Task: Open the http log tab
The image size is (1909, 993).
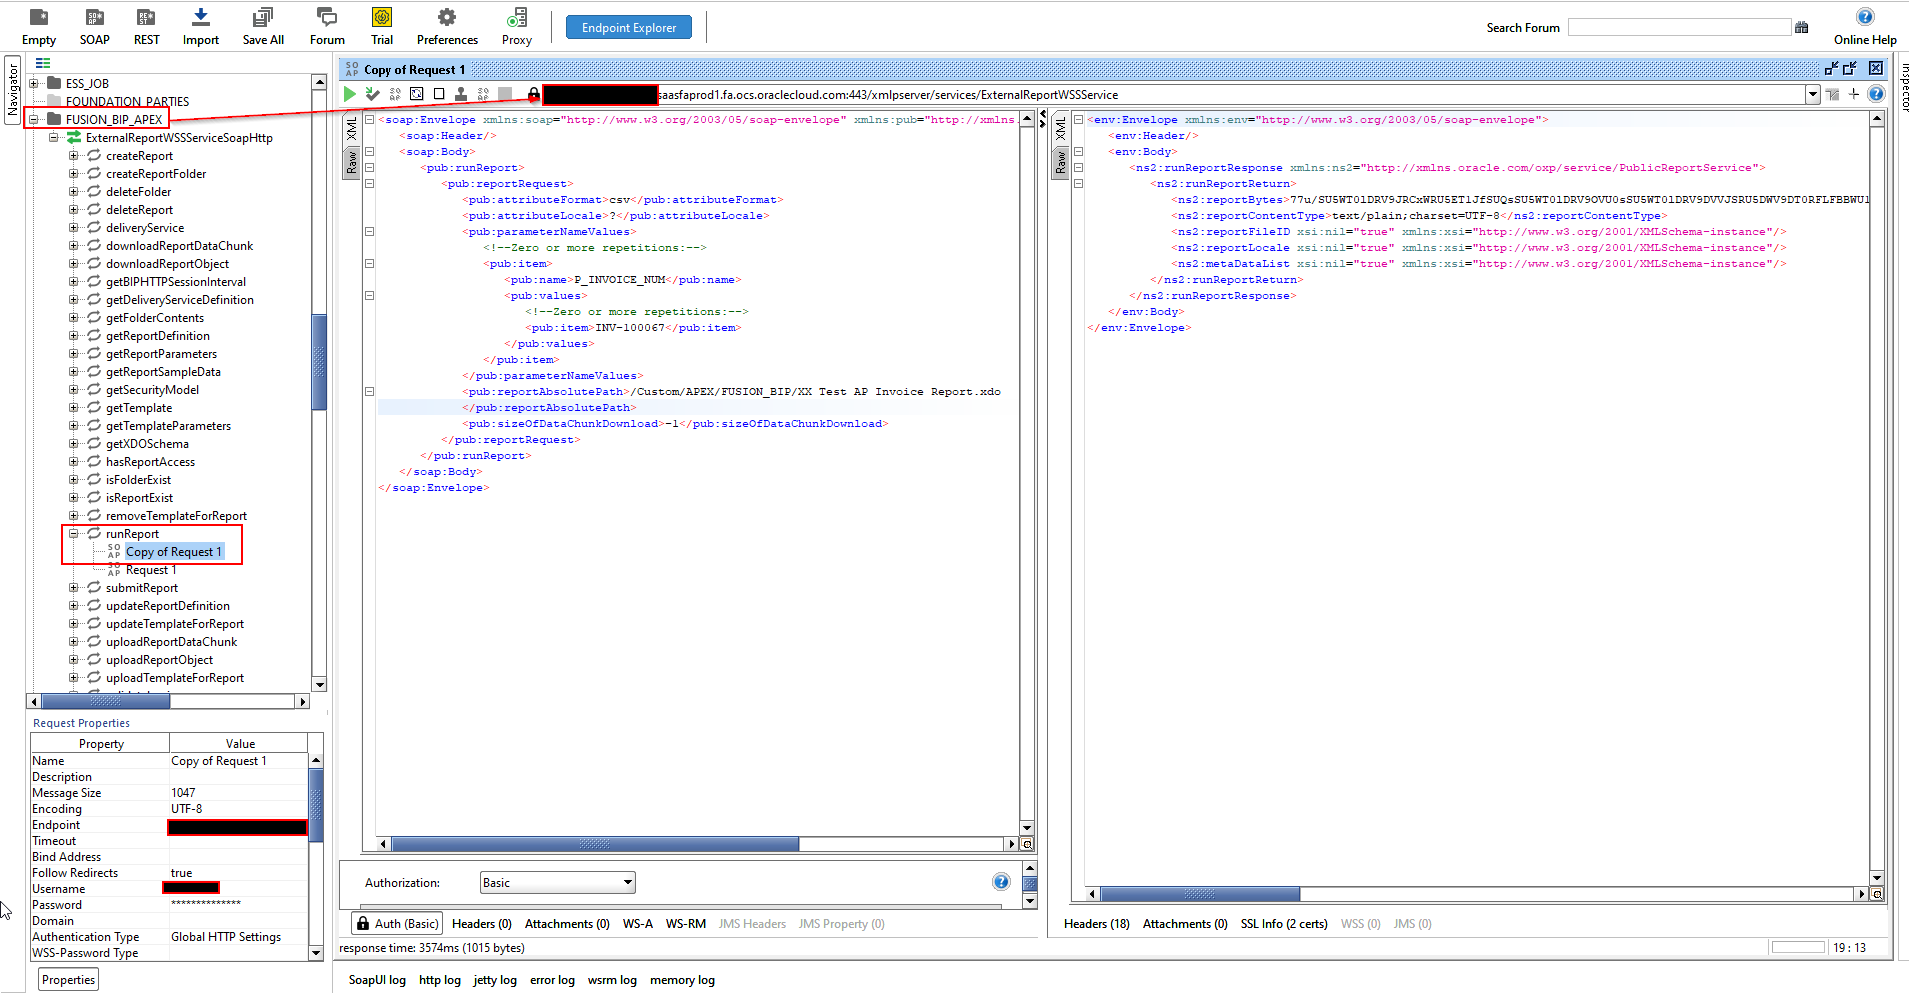Action: click(439, 979)
